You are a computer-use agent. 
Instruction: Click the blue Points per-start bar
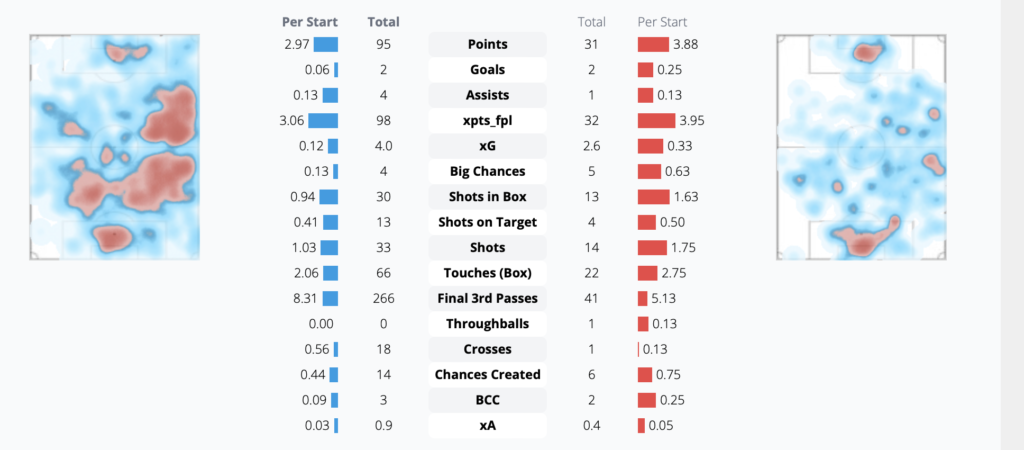(x=326, y=45)
